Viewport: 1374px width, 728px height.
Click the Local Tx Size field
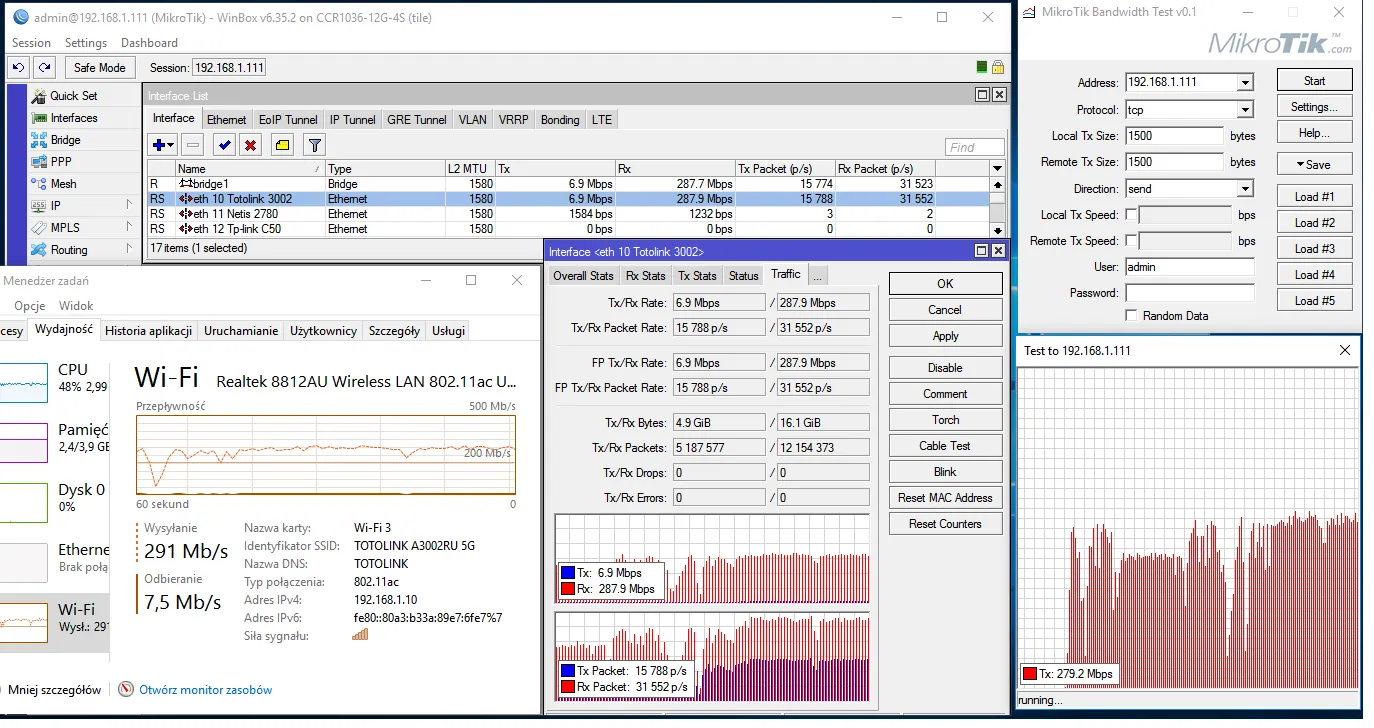point(1174,135)
